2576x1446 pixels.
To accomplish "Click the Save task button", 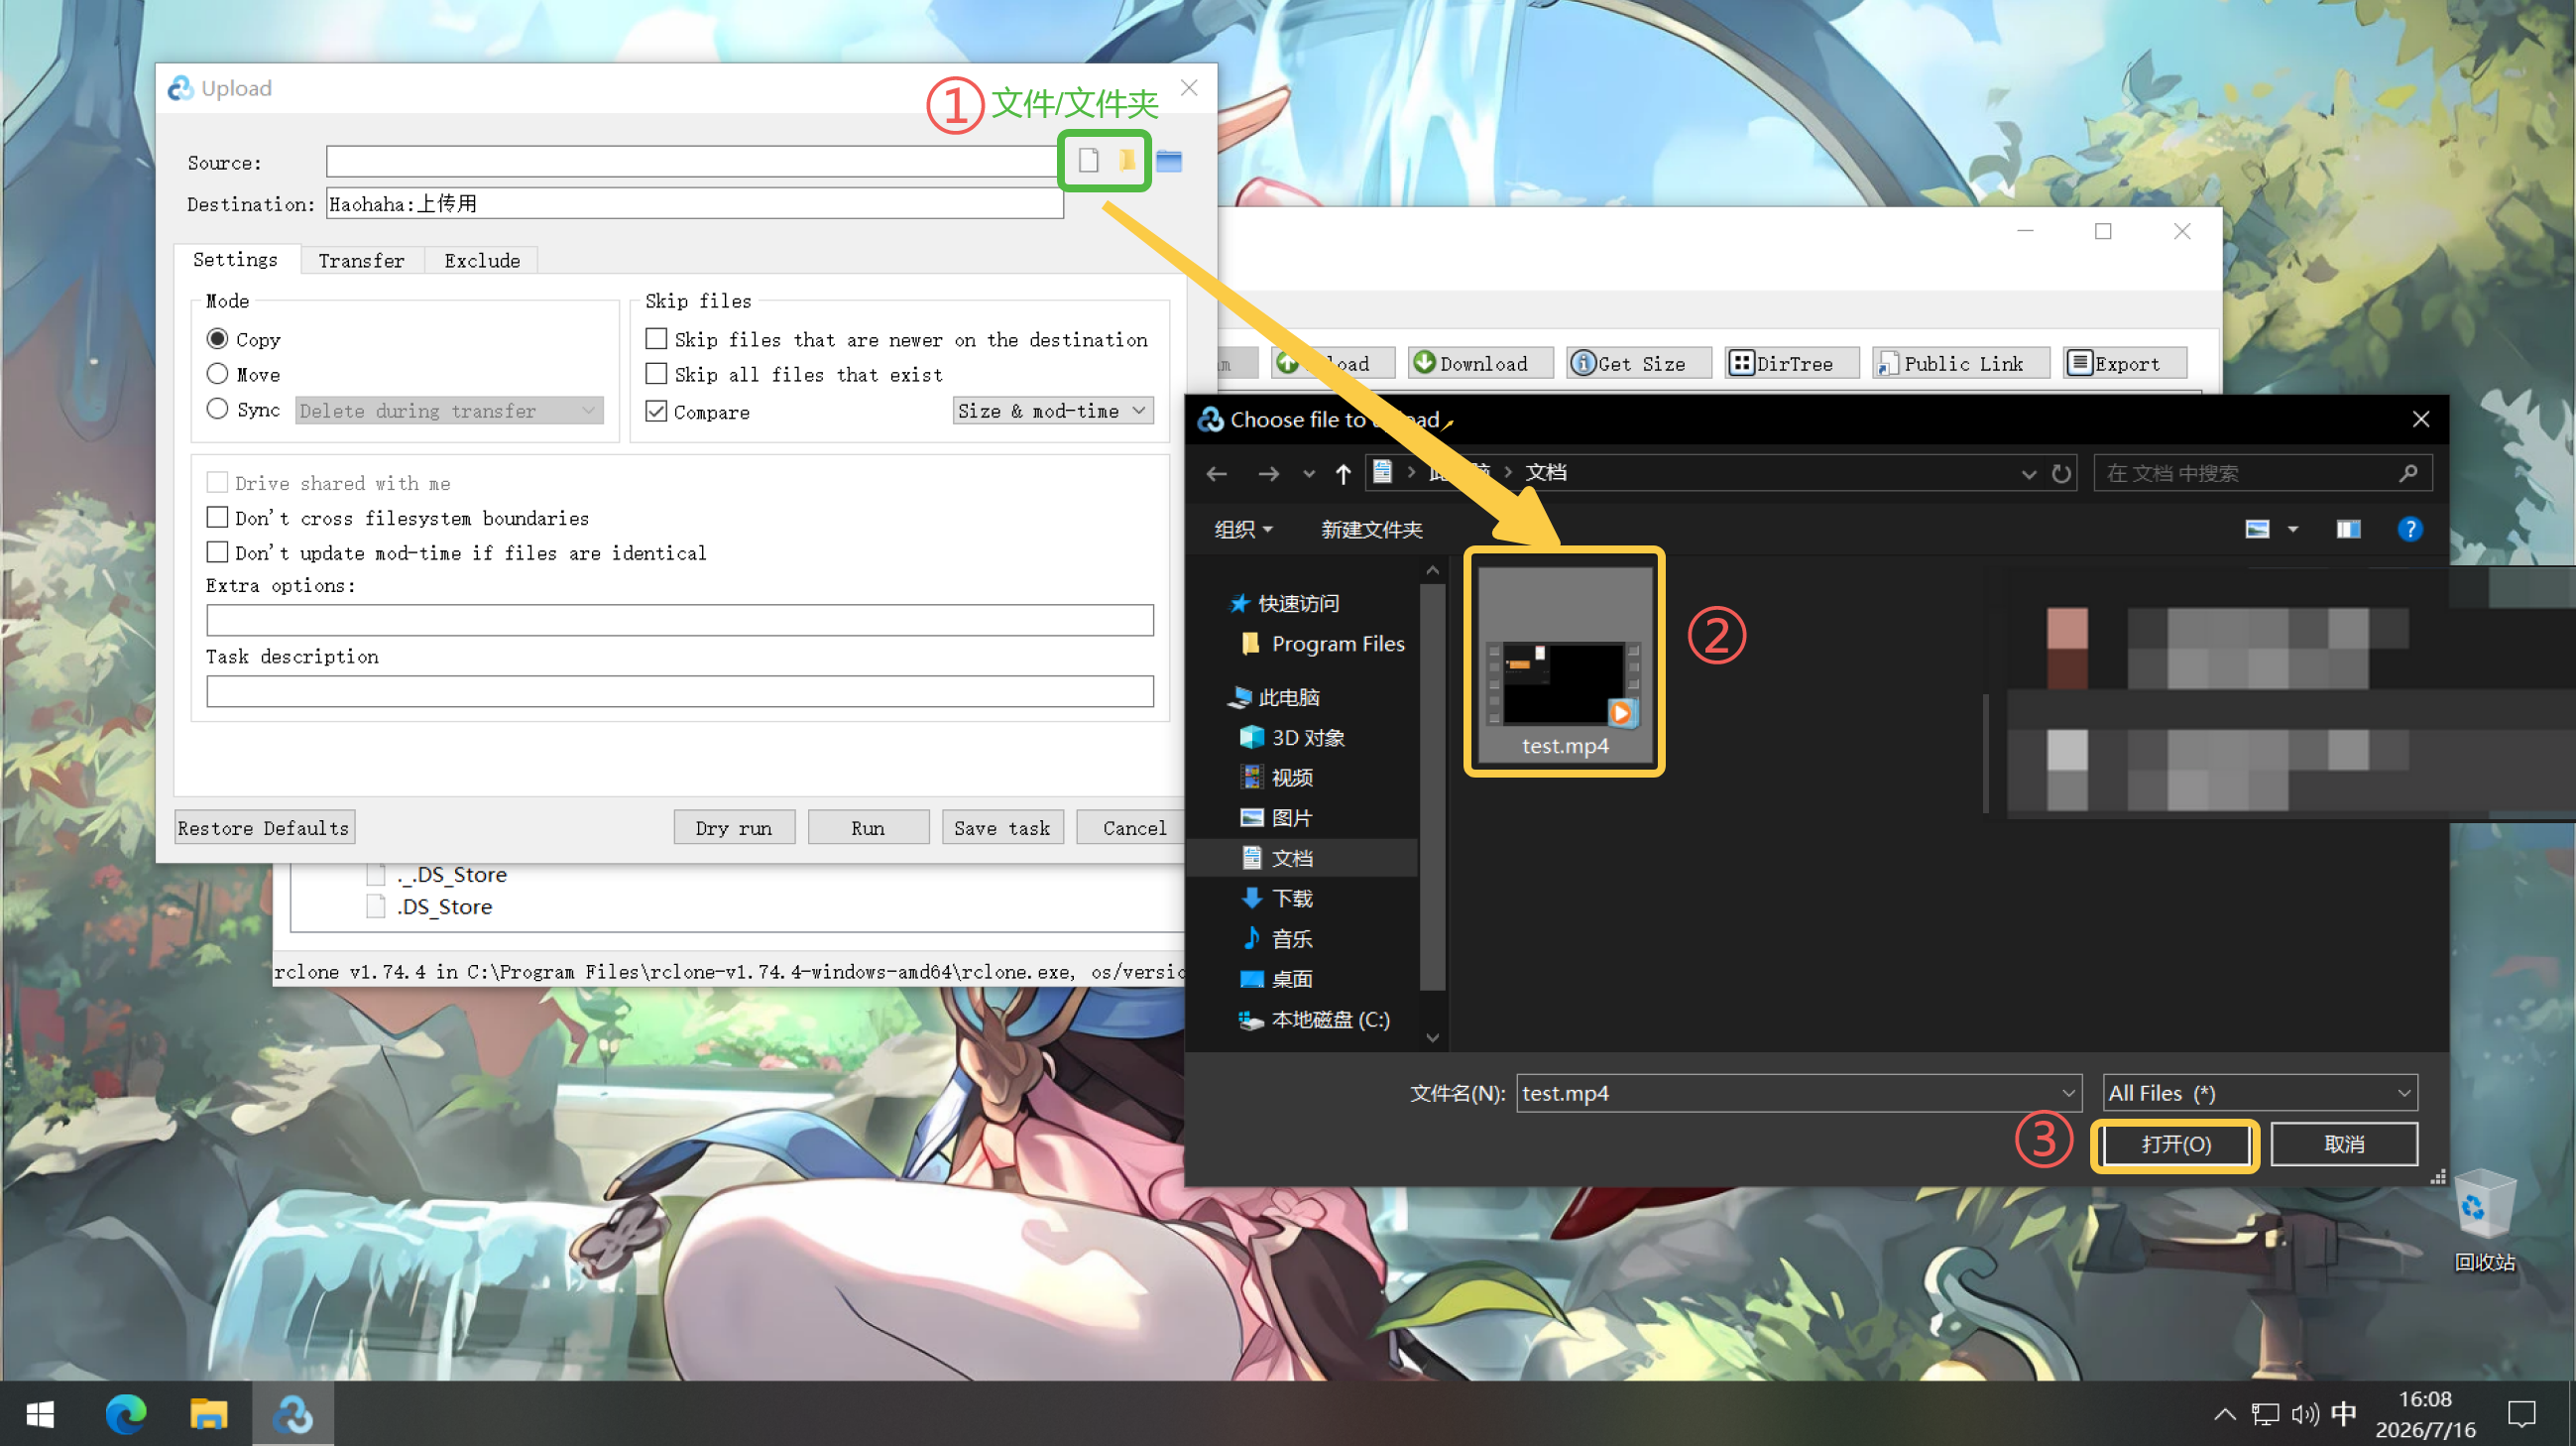I will pos(1002,828).
